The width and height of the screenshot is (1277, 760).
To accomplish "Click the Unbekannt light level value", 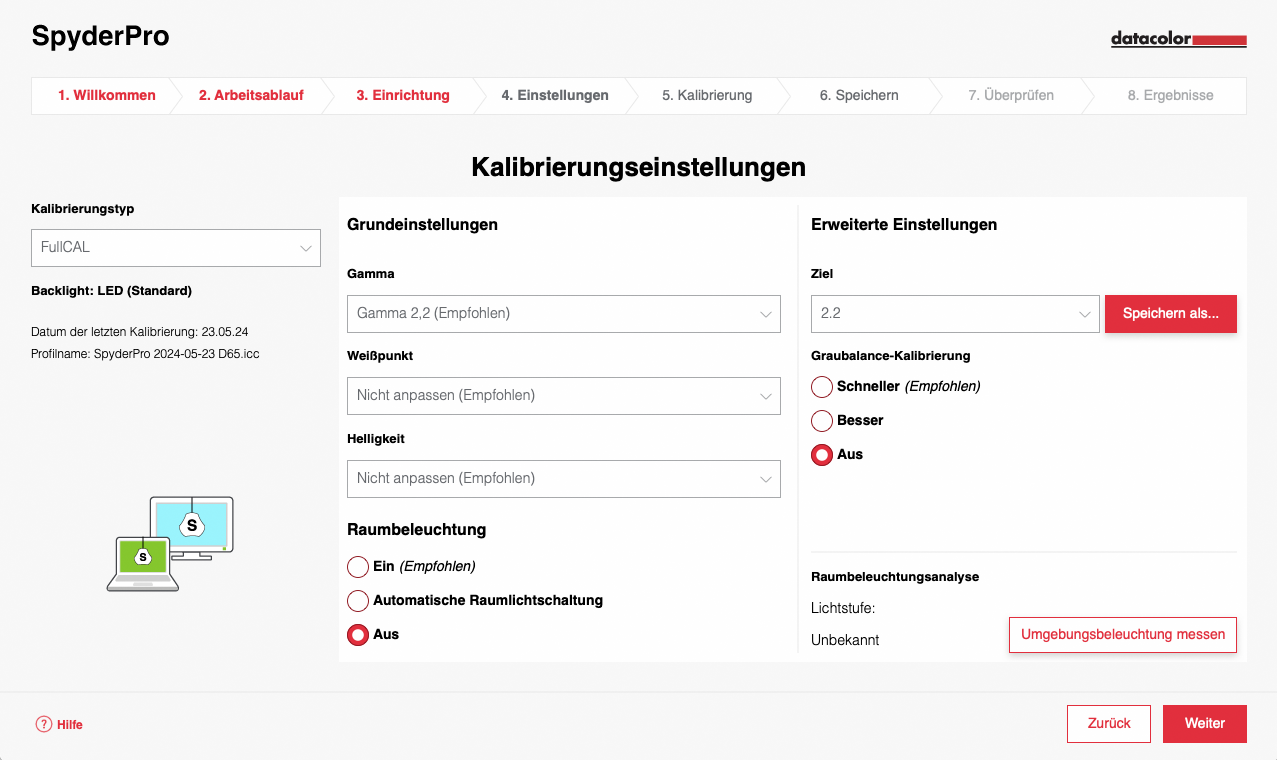I will [x=845, y=640].
